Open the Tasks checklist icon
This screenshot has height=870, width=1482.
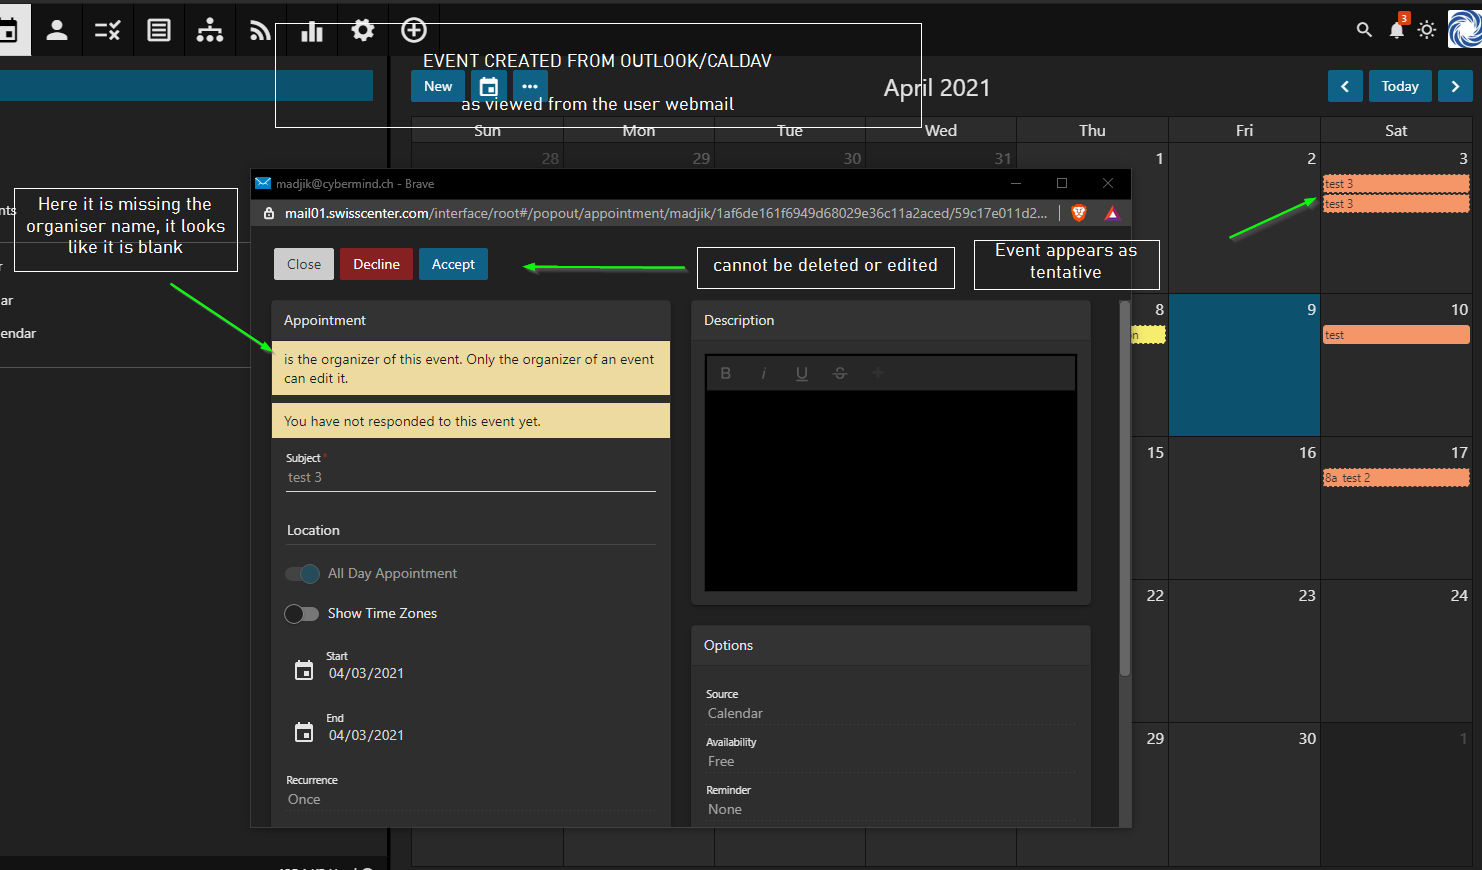tap(107, 30)
